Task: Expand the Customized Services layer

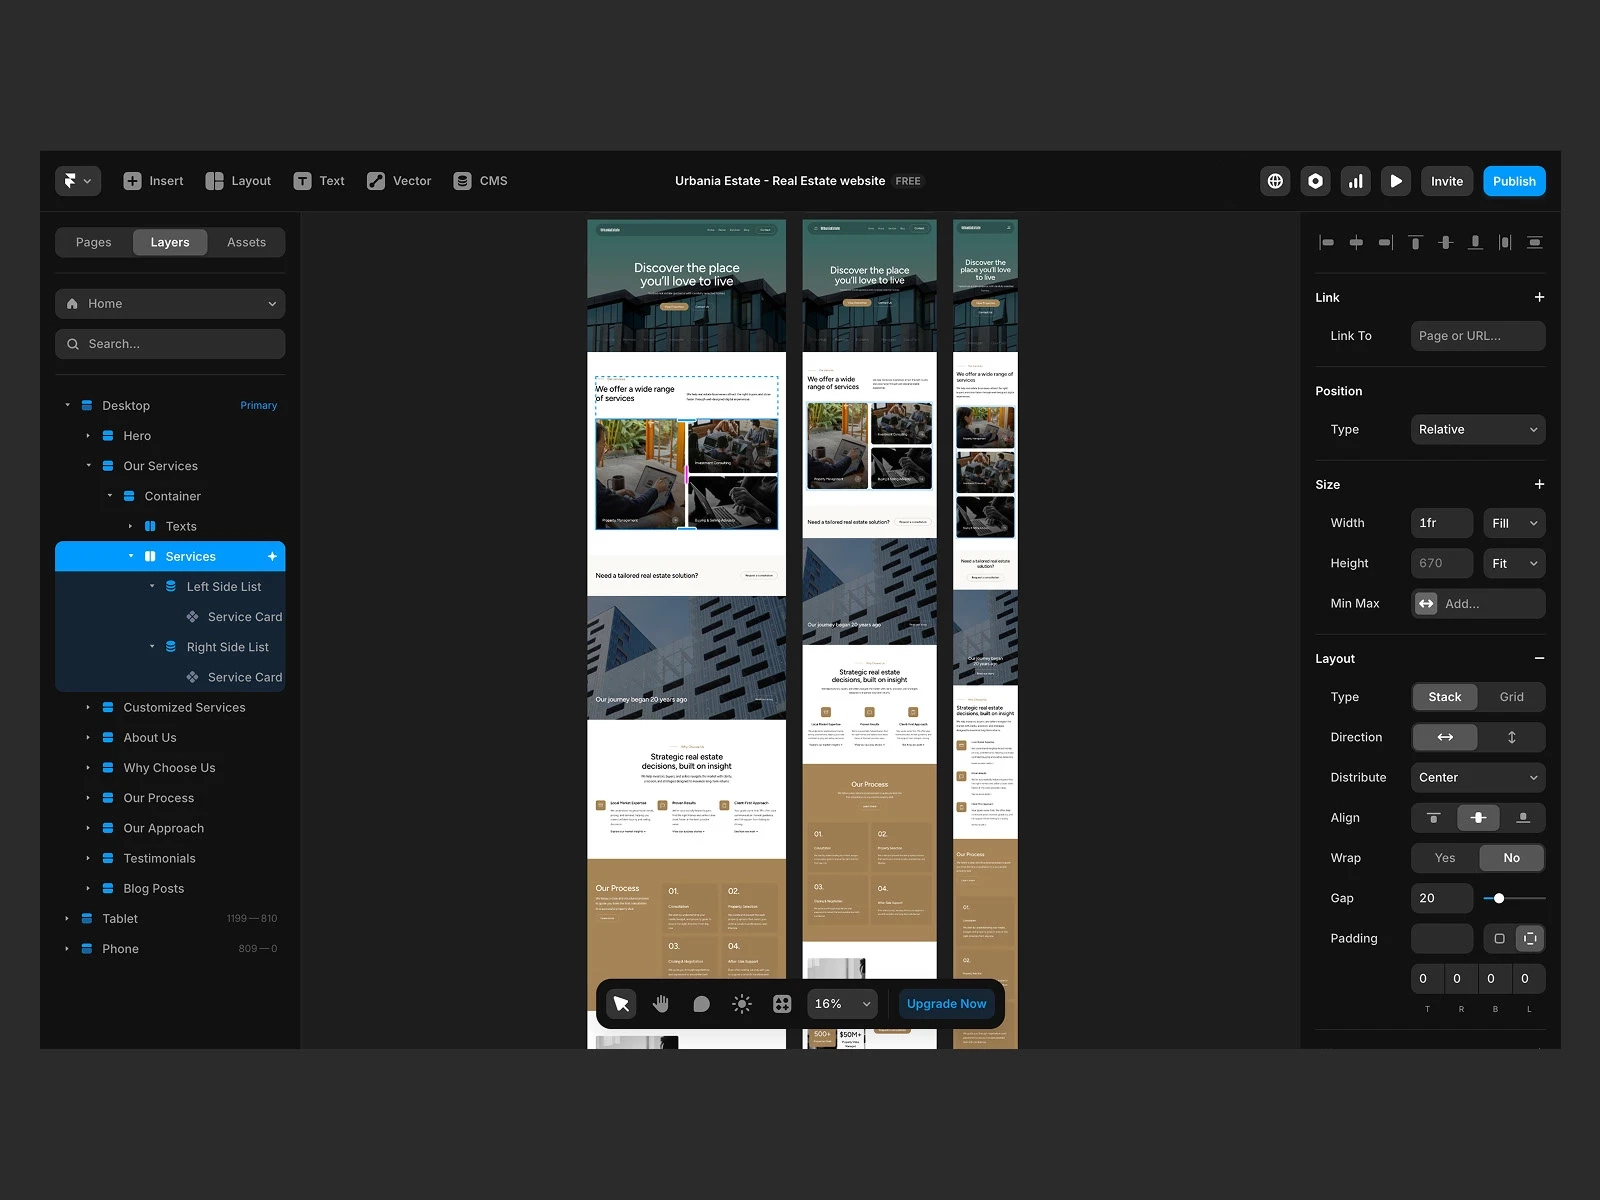Action: point(88,708)
